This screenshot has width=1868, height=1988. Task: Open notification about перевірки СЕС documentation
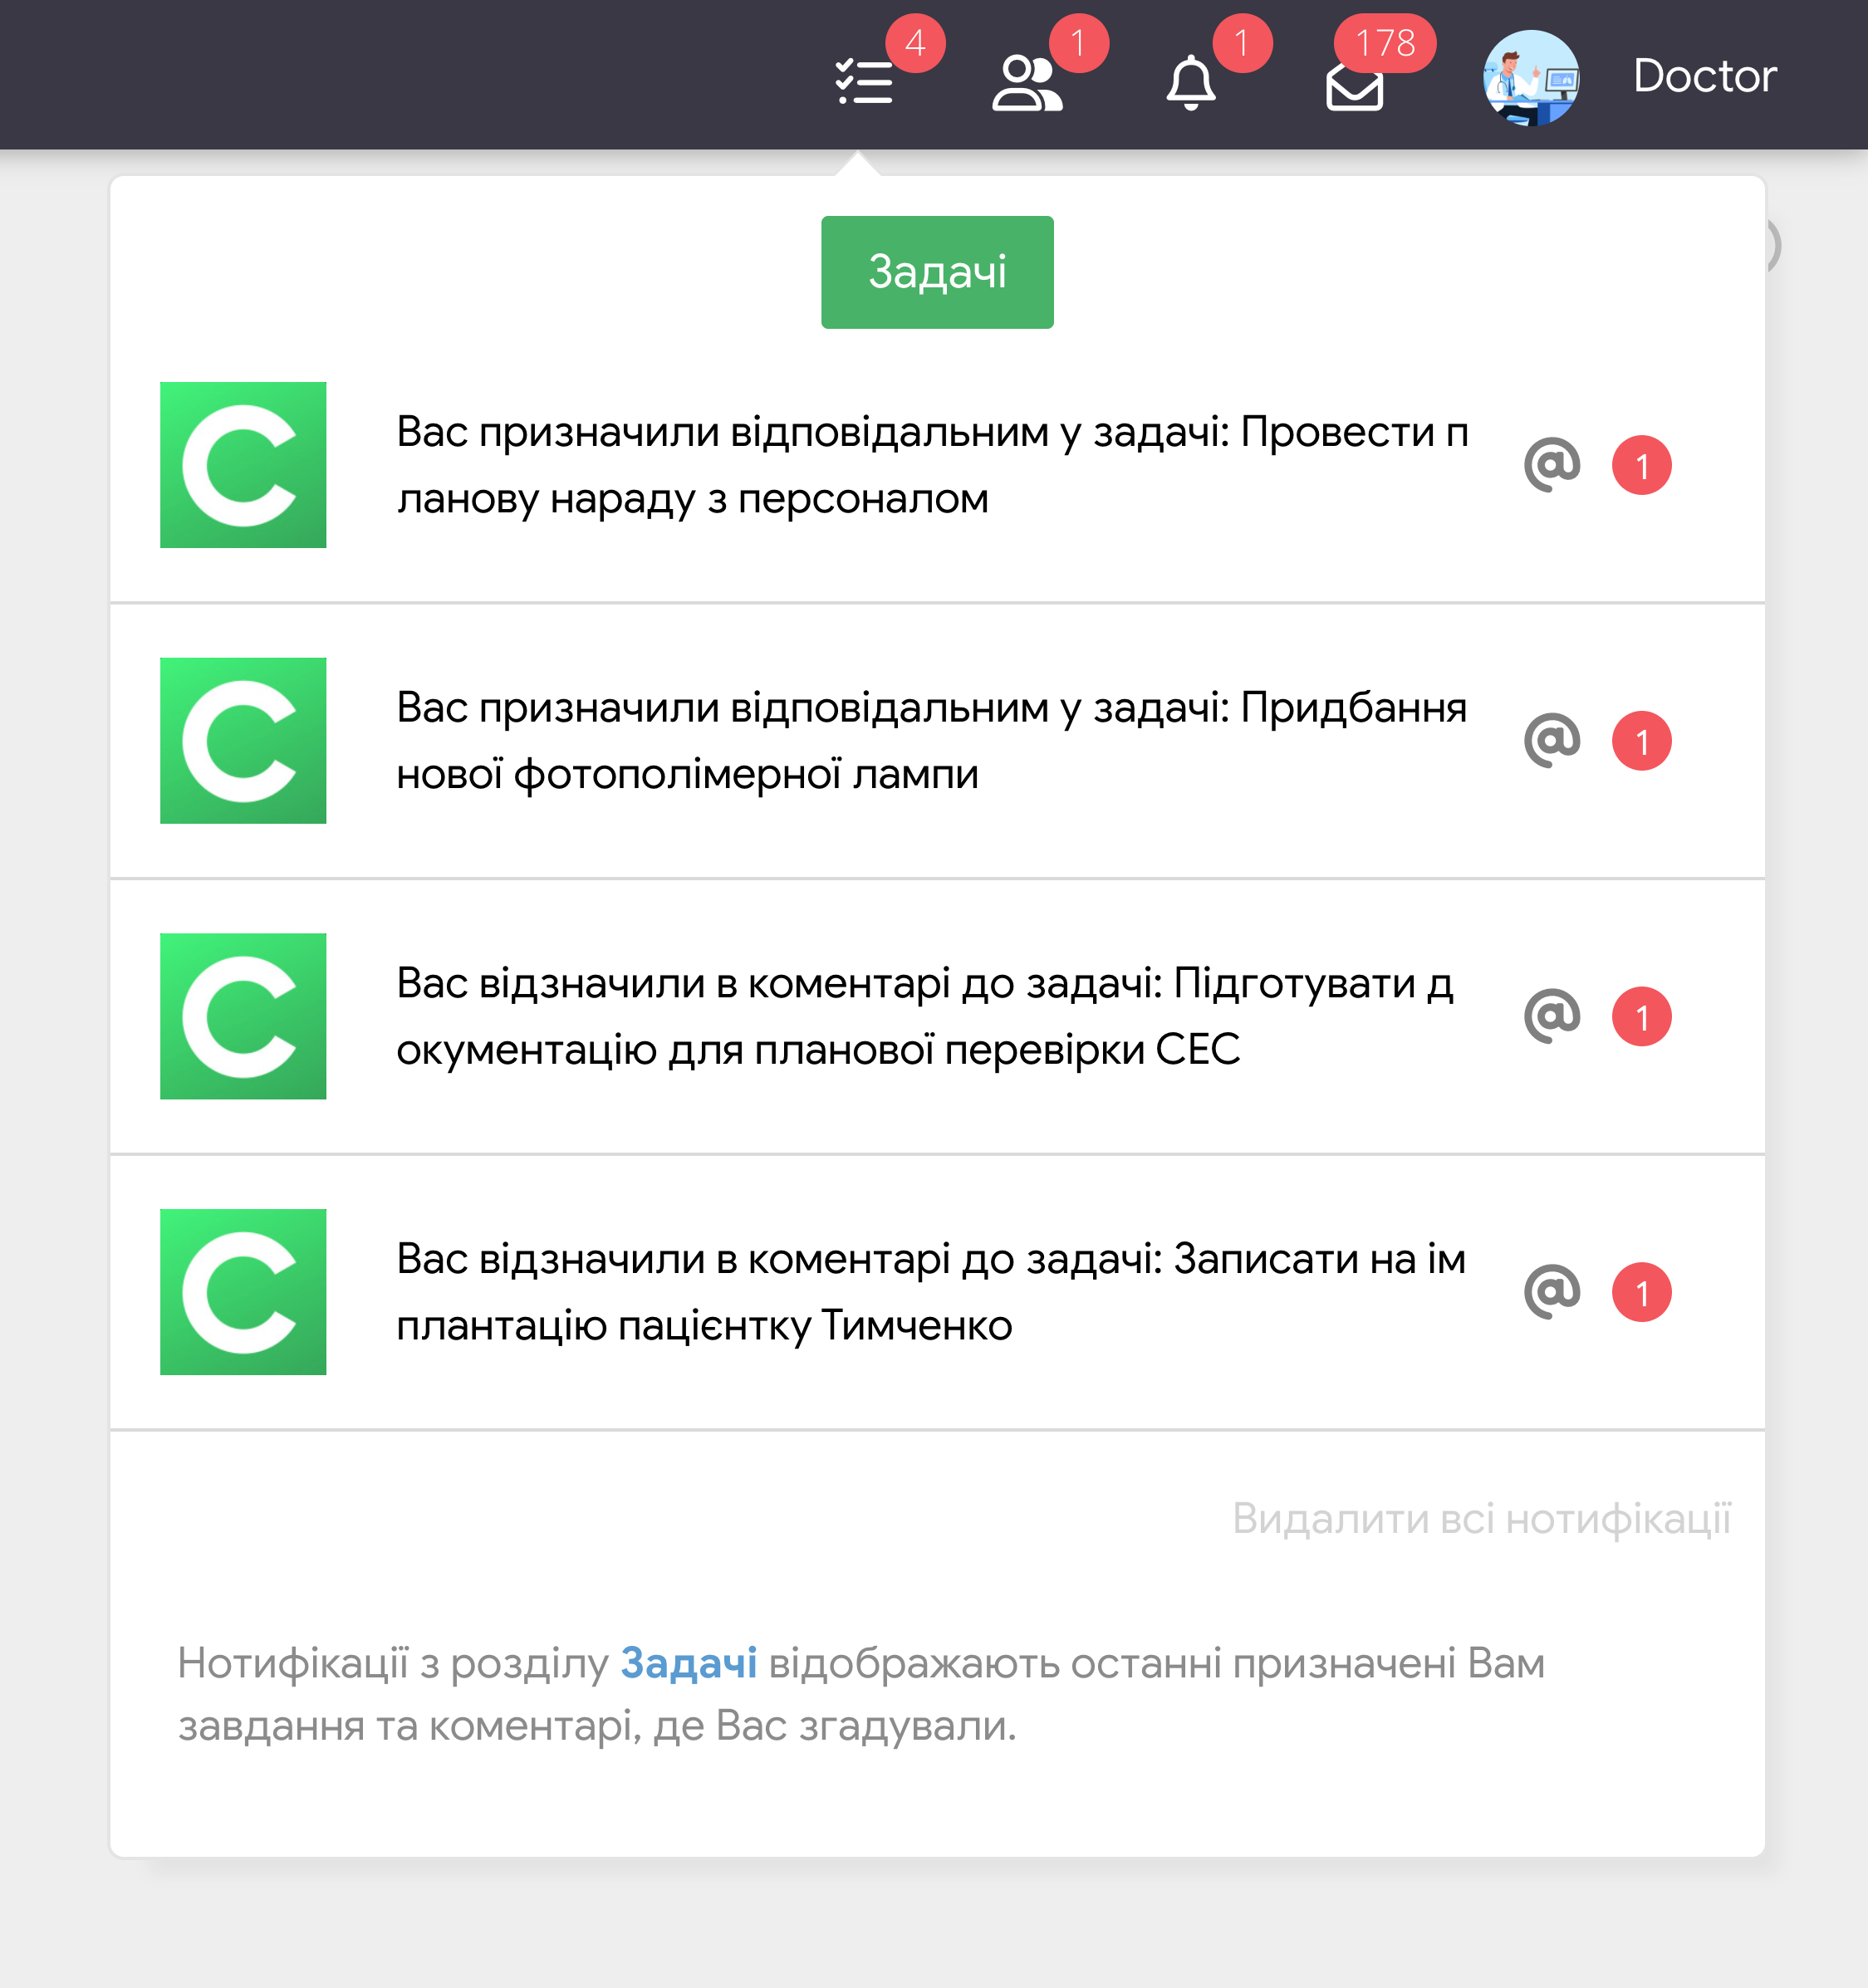click(925, 1016)
